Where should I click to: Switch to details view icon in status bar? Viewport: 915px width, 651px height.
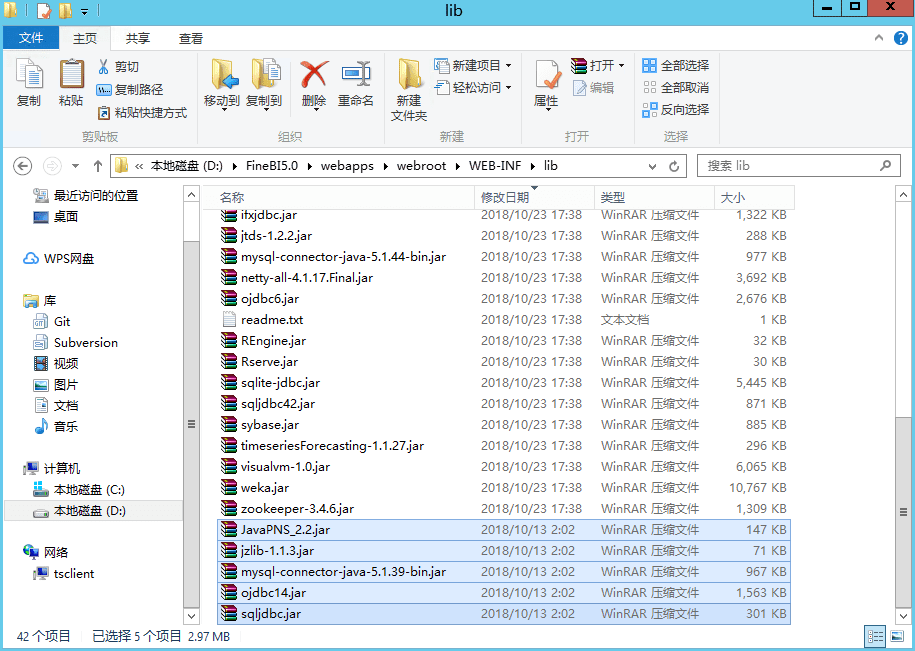coord(875,636)
